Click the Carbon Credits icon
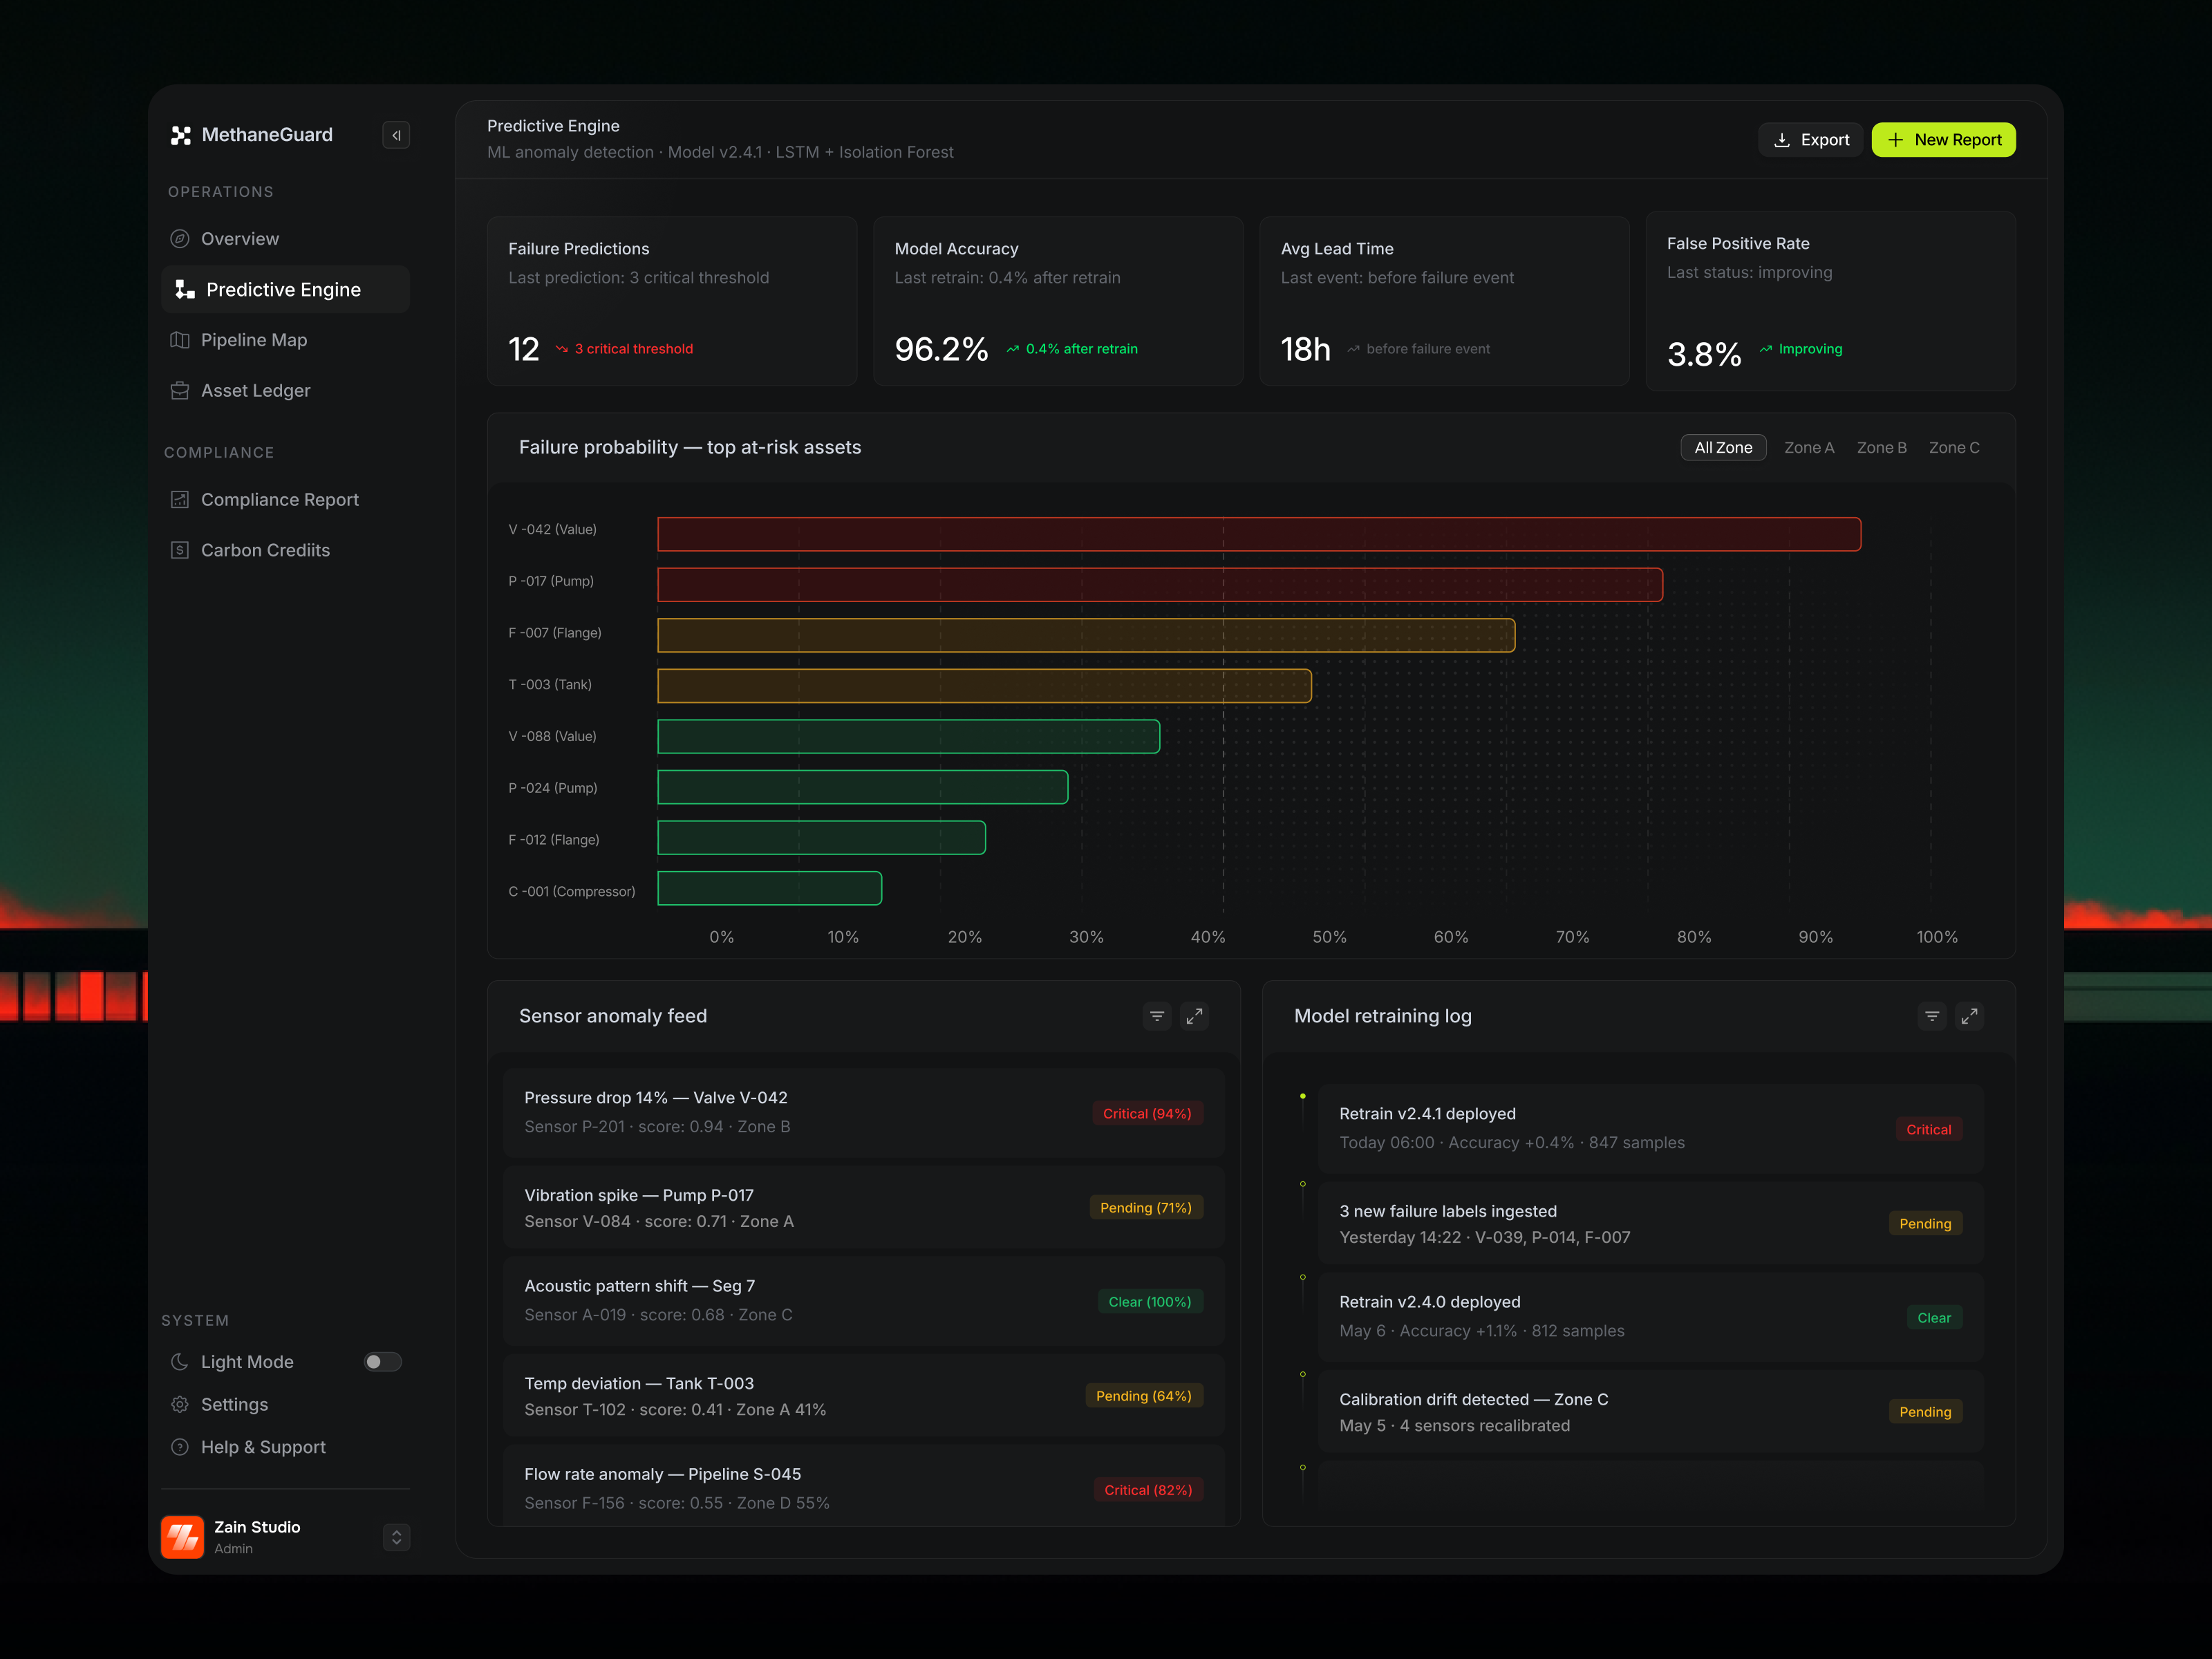Image resolution: width=2212 pixels, height=1659 pixels. (180, 550)
